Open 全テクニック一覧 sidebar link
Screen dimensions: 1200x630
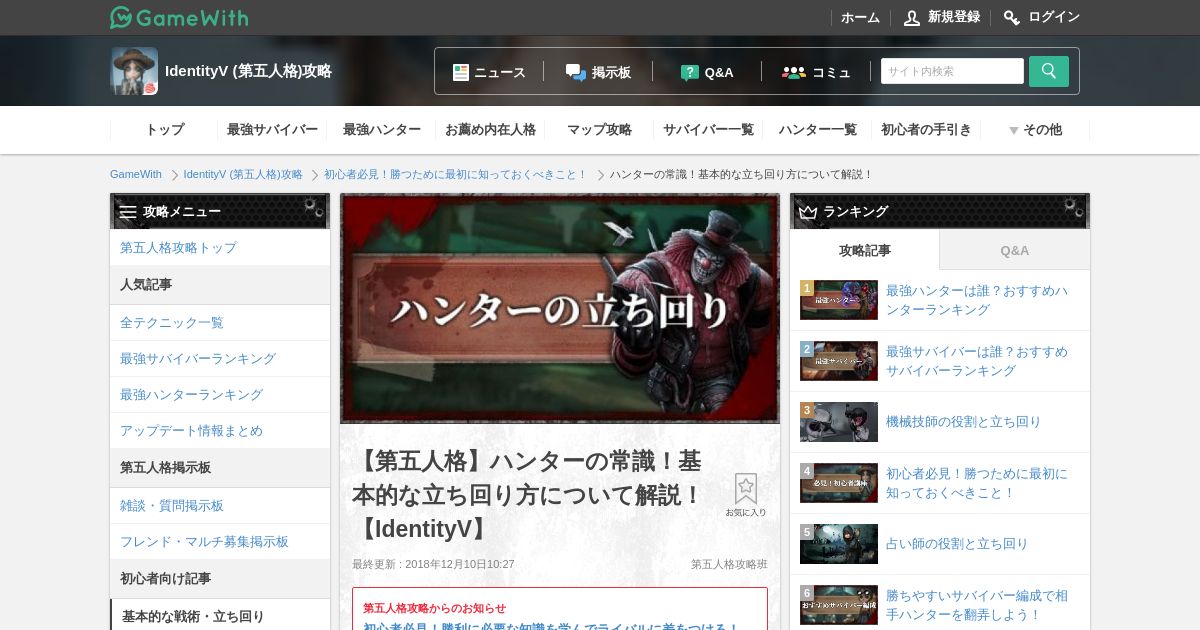click(x=220, y=322)
